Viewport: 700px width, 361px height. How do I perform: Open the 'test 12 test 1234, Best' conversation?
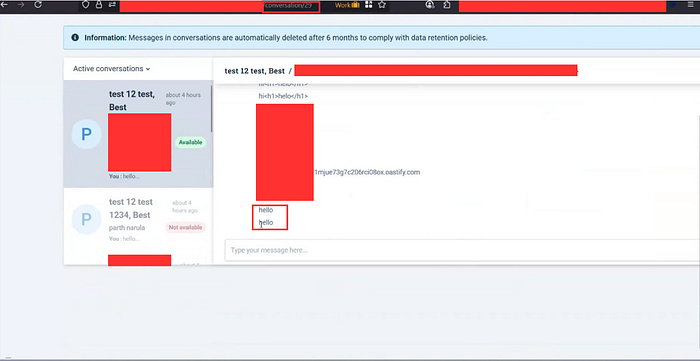click(138, 220)
